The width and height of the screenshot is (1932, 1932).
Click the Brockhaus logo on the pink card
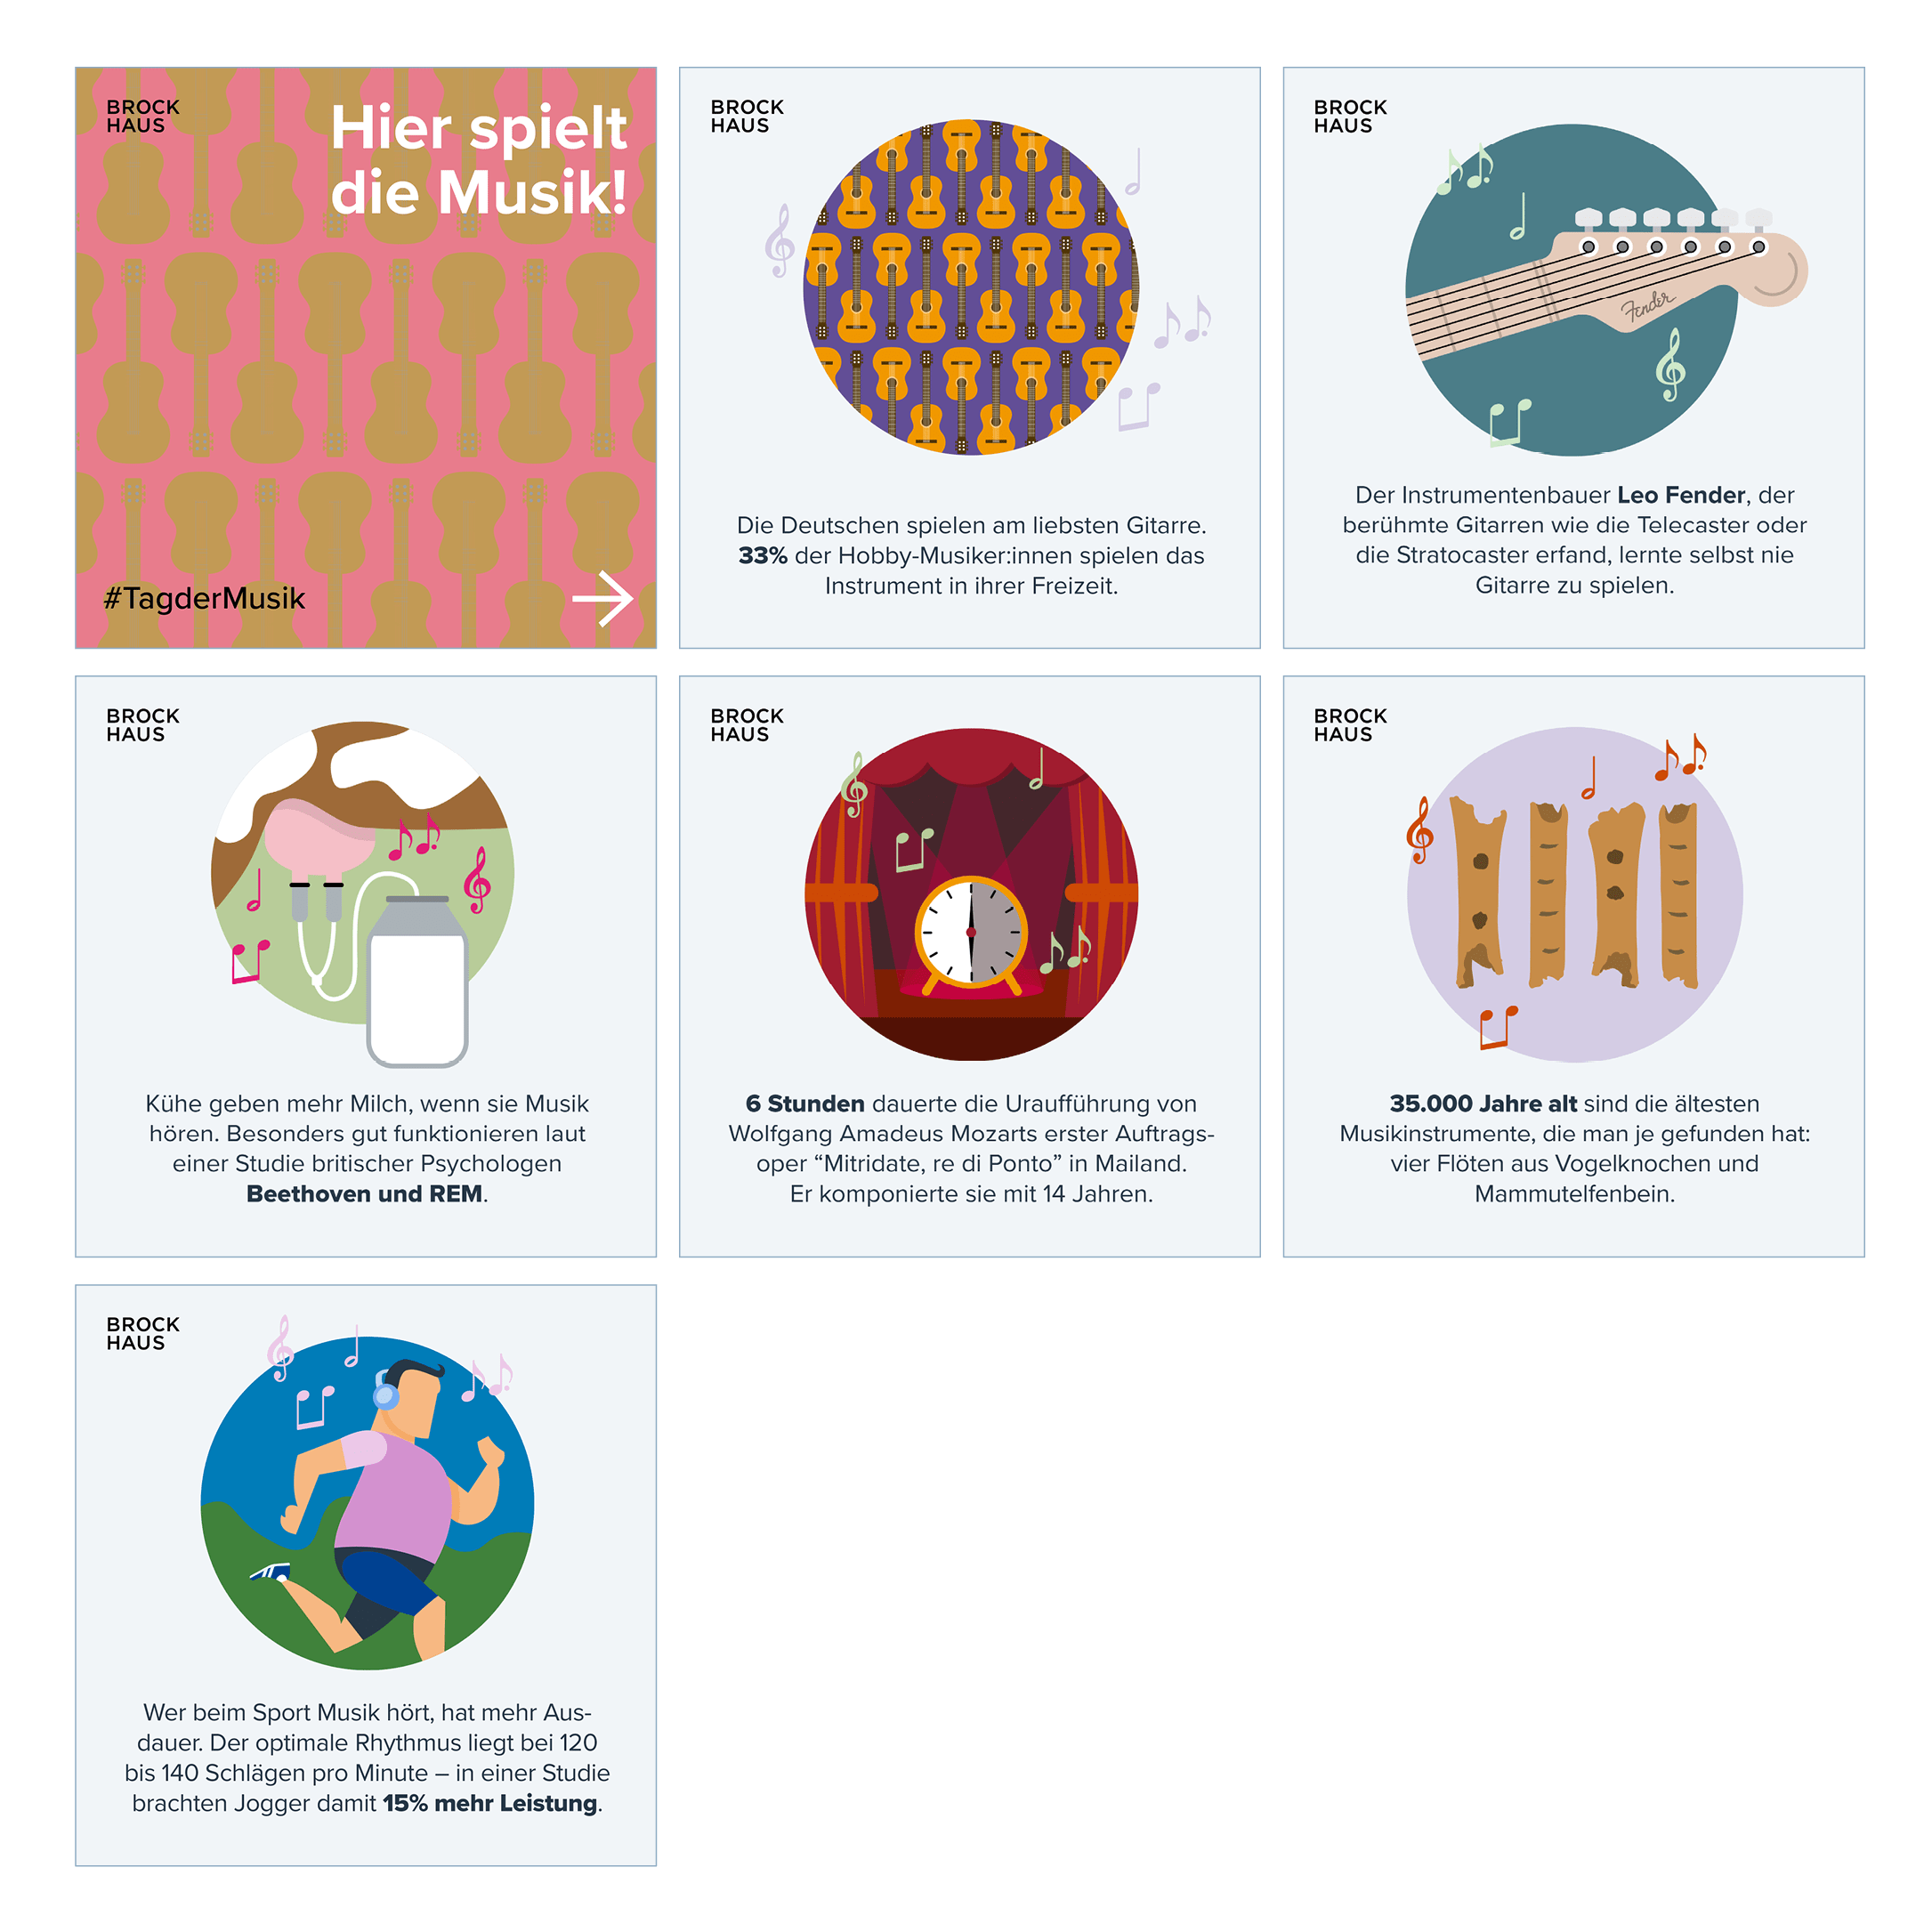[x=143, y=116]
